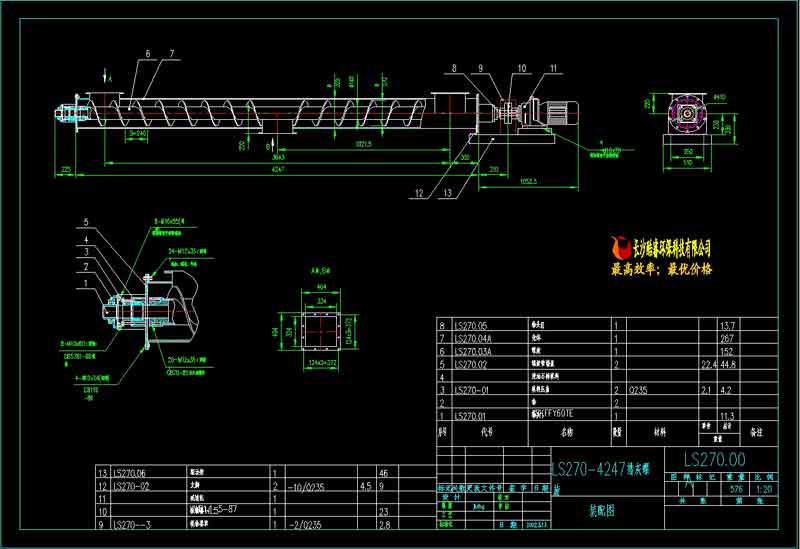This screenshot has width=800, height=549.
Task: Select the LS270.00 drawing number text
Action: 714,458
